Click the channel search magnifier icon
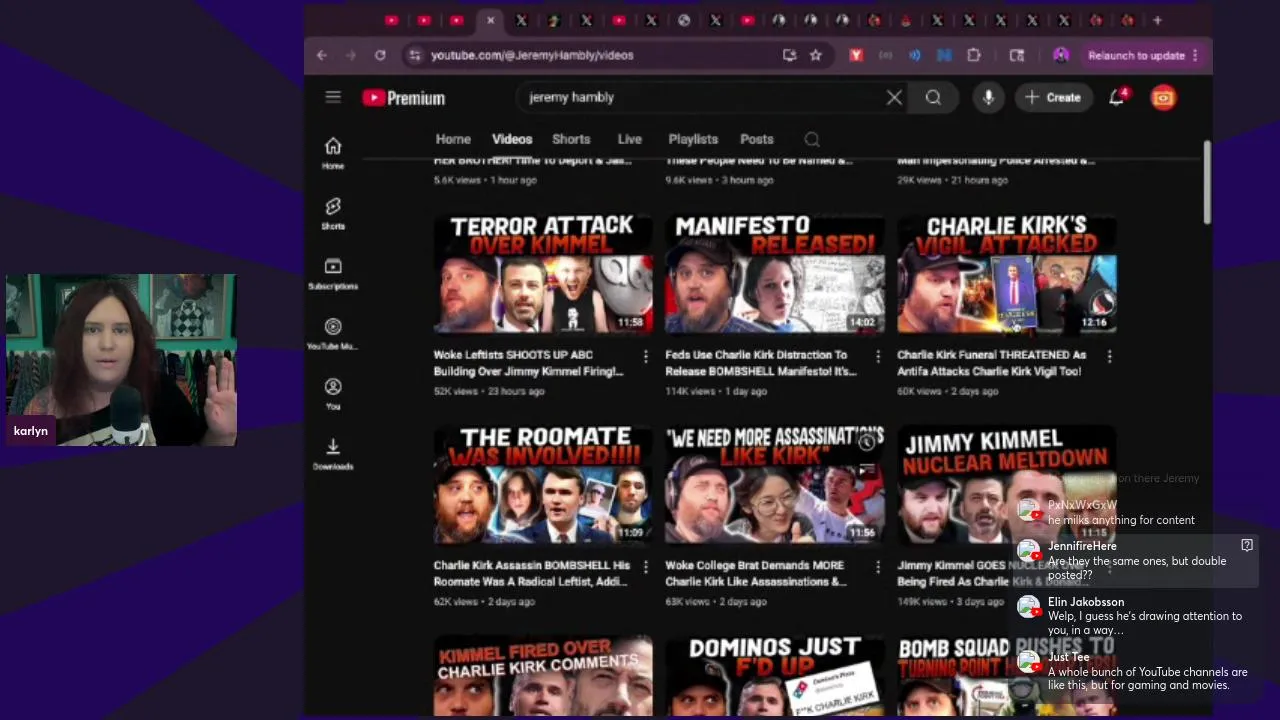 tap(812, 140)
